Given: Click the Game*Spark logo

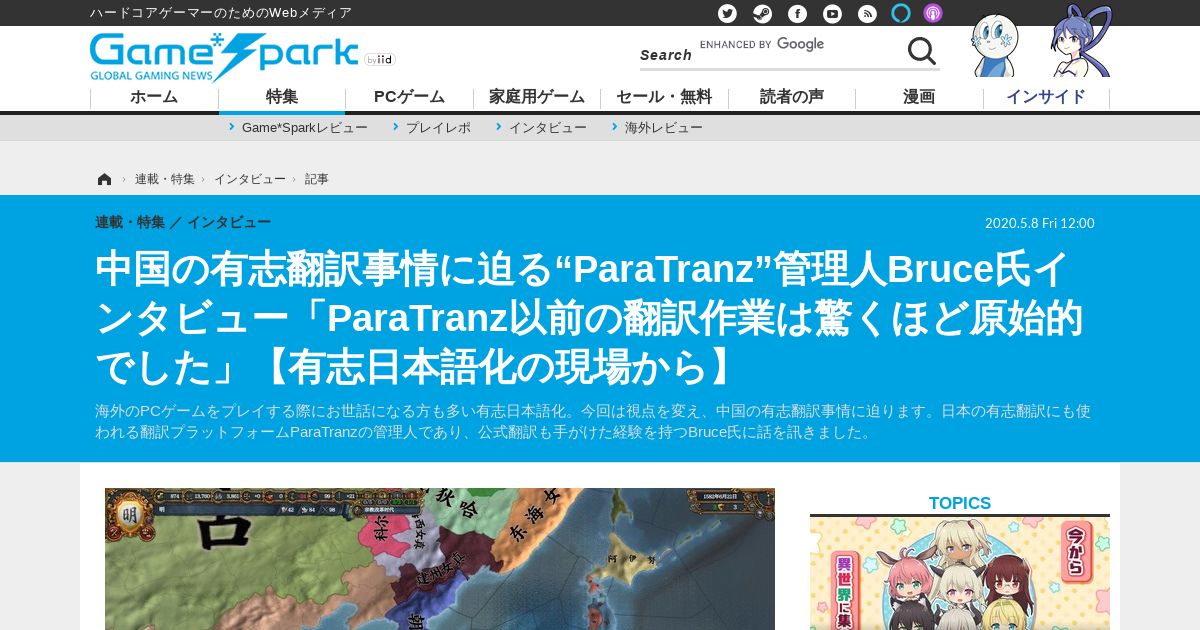Looking at the screenshot, I should click(224, 57).
